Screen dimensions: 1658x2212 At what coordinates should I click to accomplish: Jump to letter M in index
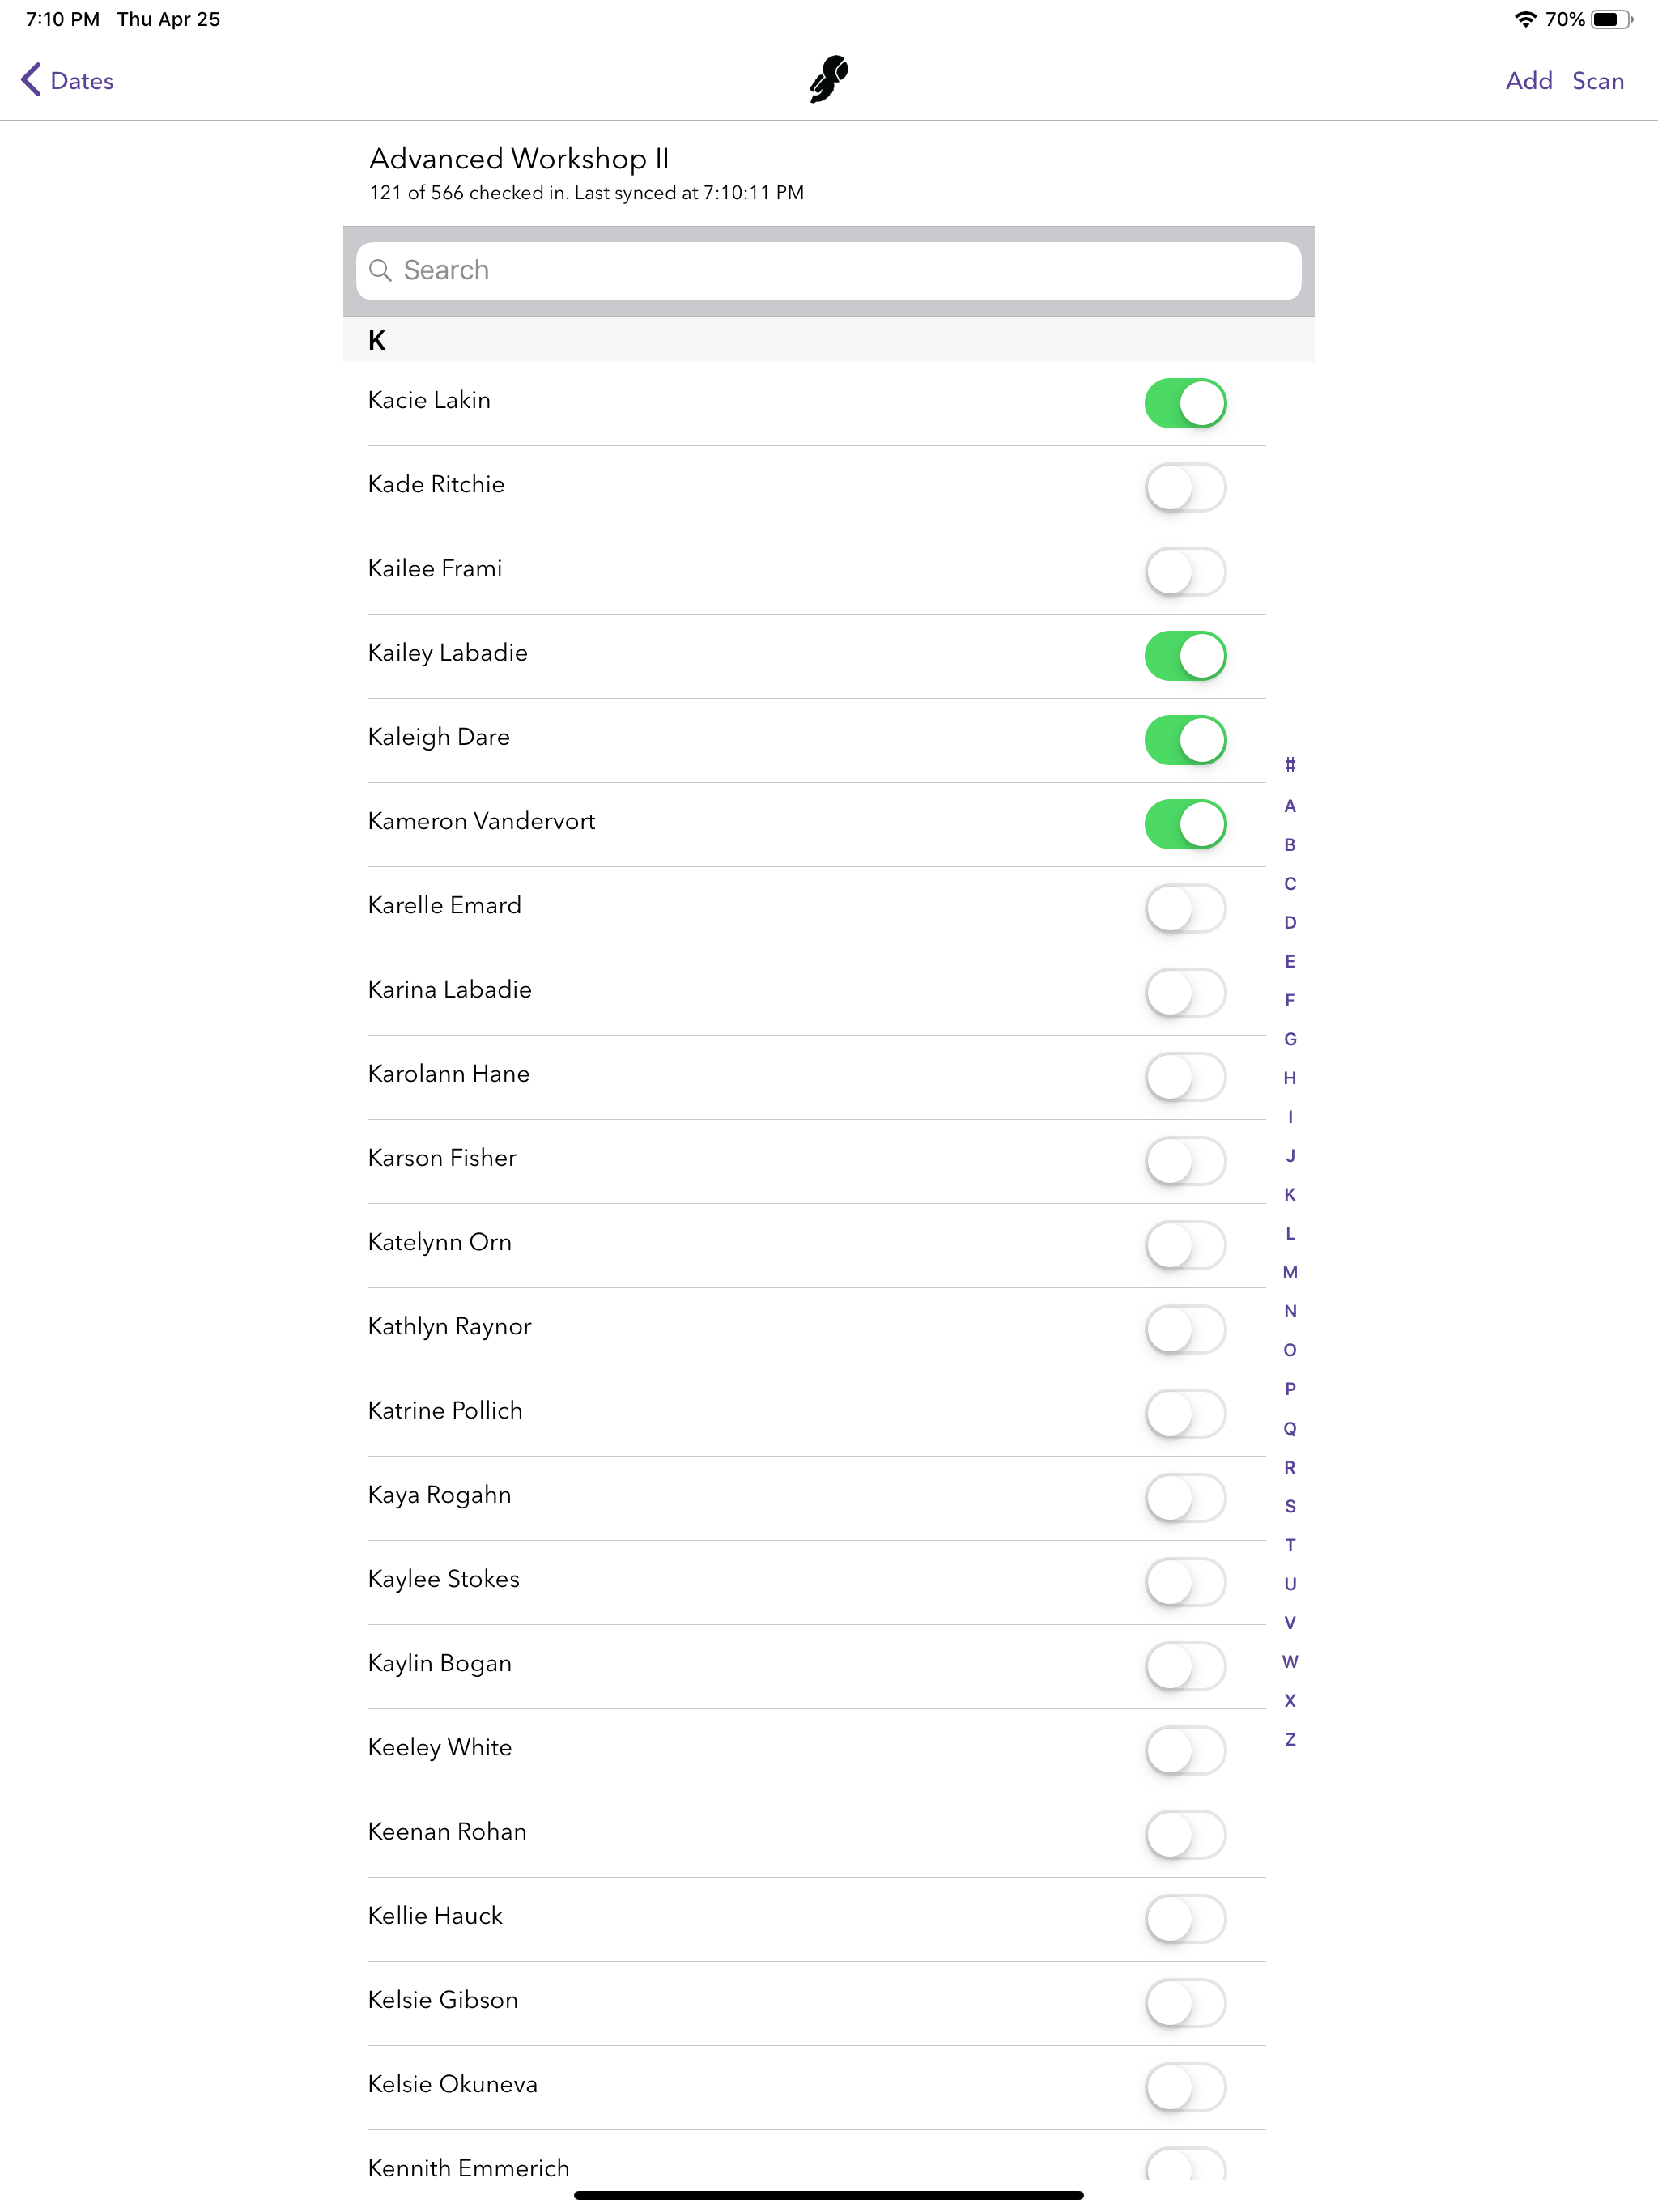pyautogui.click(x=1290, y=1272)
